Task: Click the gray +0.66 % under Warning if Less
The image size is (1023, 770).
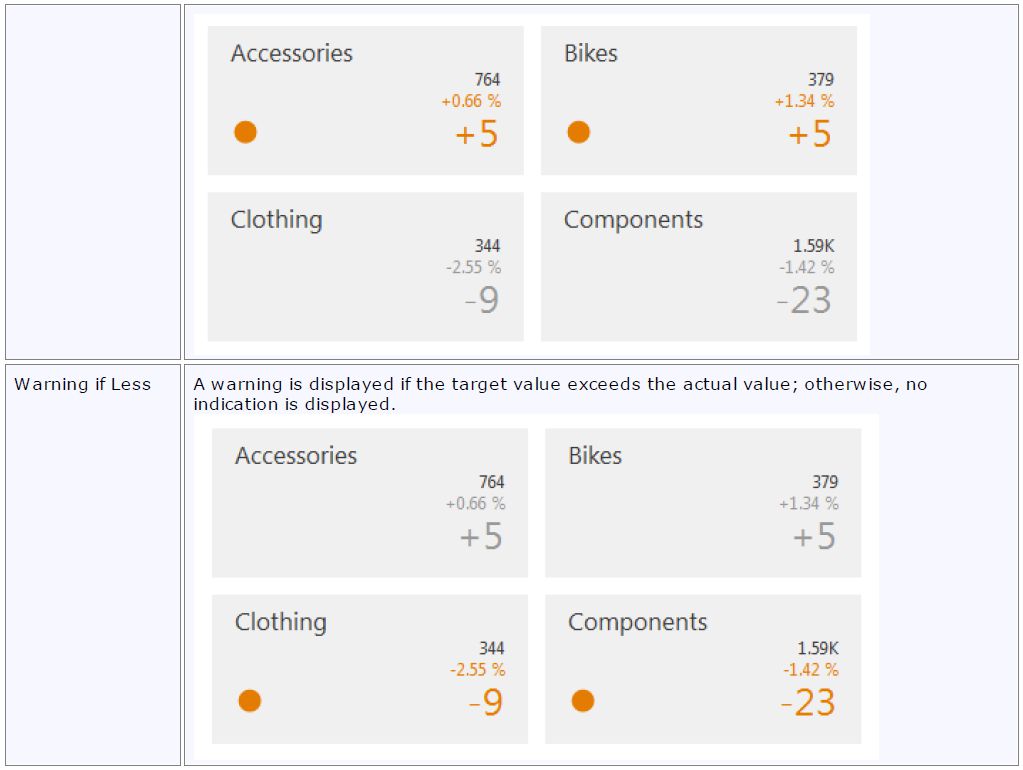Action: pyautogui.click(x=475, y=504)
